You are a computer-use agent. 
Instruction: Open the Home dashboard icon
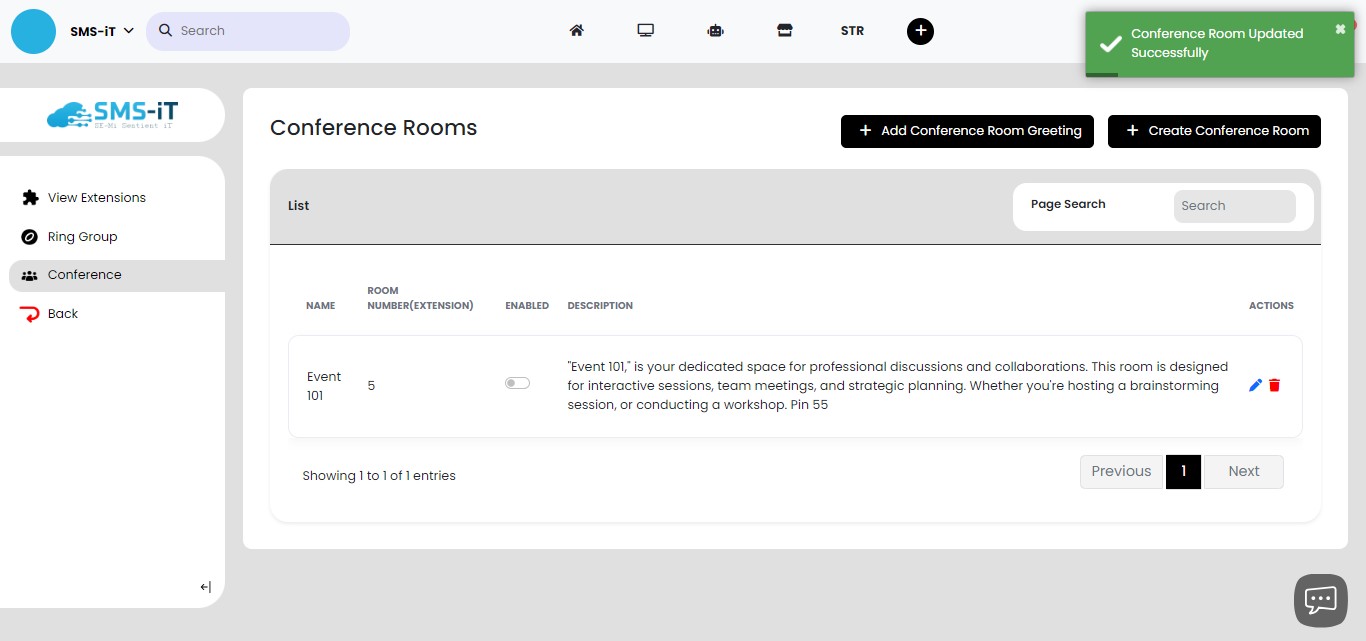(576, 31)
